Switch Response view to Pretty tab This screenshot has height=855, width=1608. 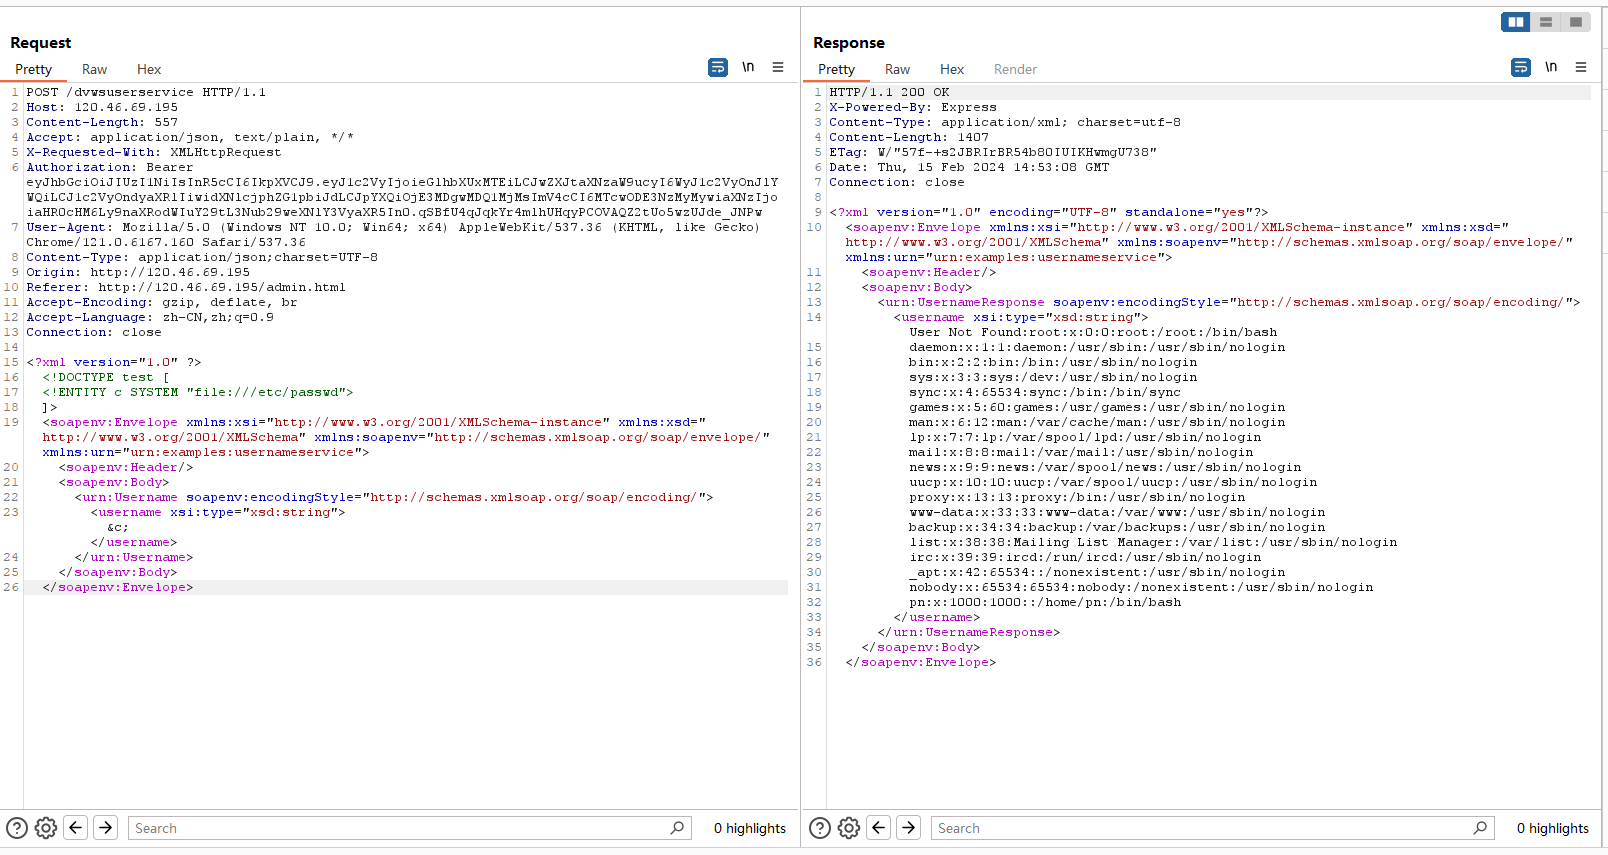click(836, 69)
